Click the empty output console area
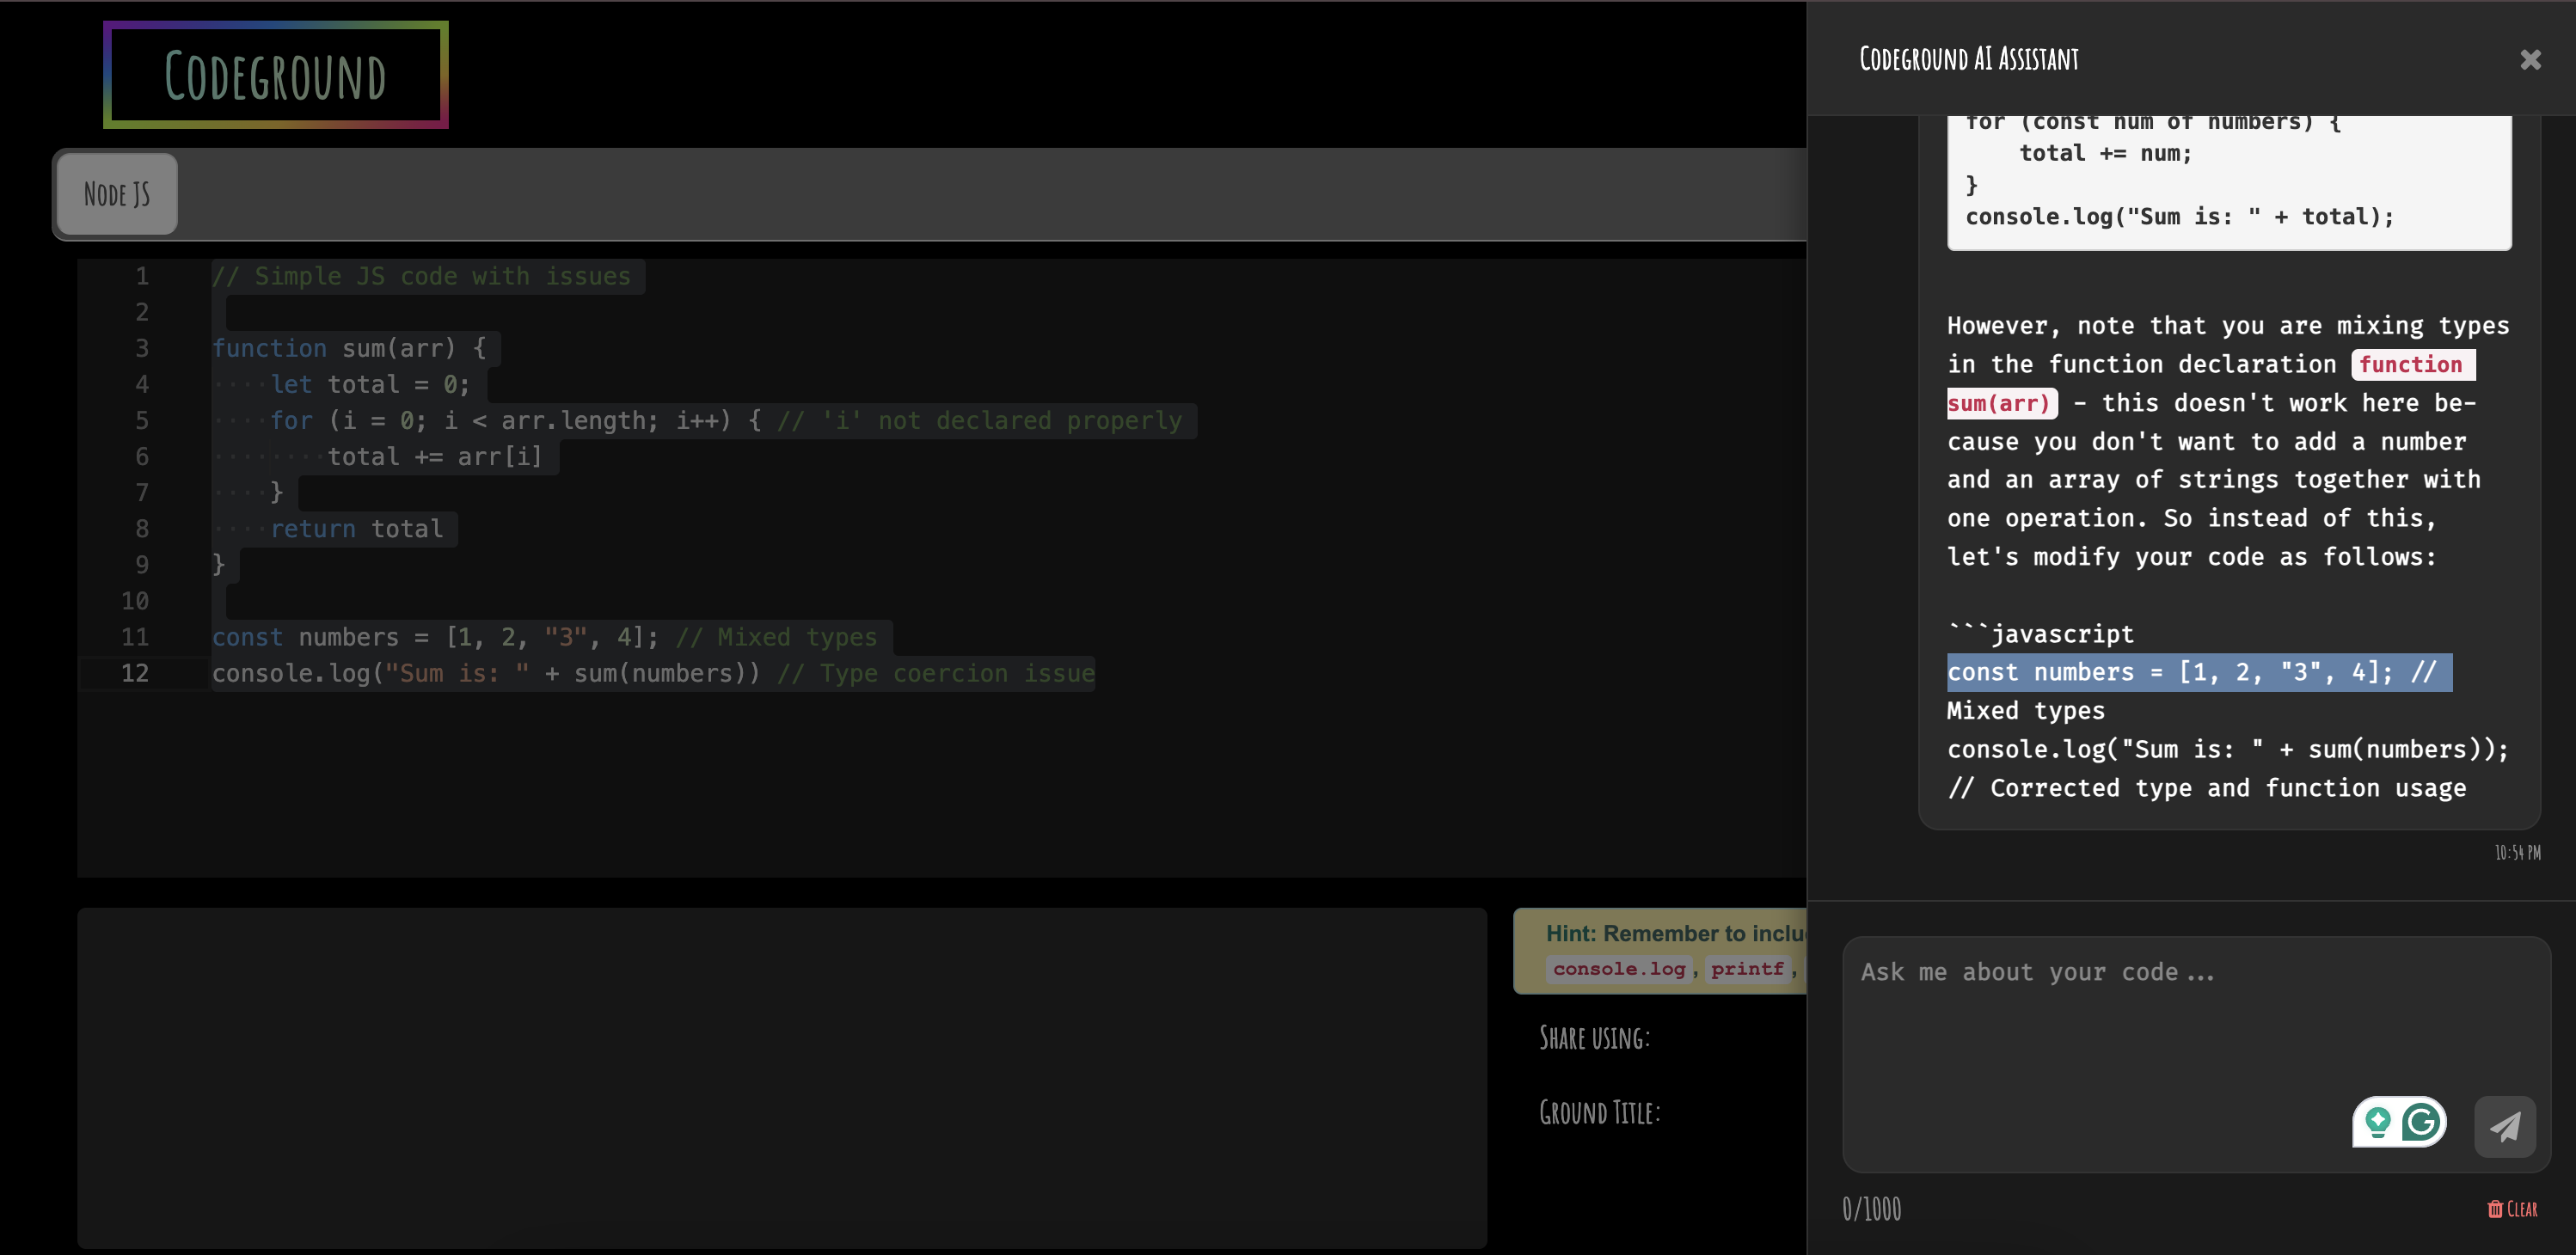The image size is (2576, 1255). (x=782, y=1078)
